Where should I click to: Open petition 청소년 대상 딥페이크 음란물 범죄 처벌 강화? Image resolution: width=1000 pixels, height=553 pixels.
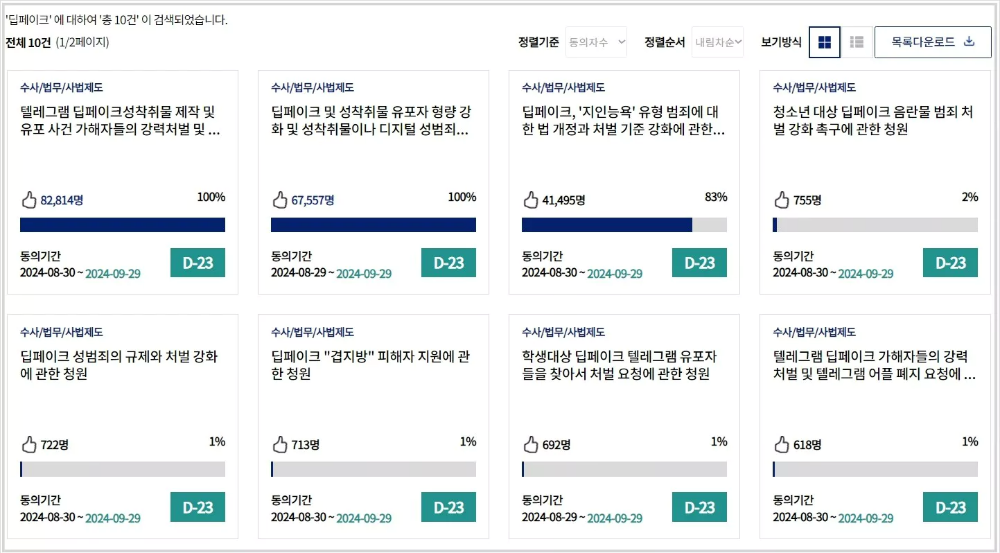(873, 121)
